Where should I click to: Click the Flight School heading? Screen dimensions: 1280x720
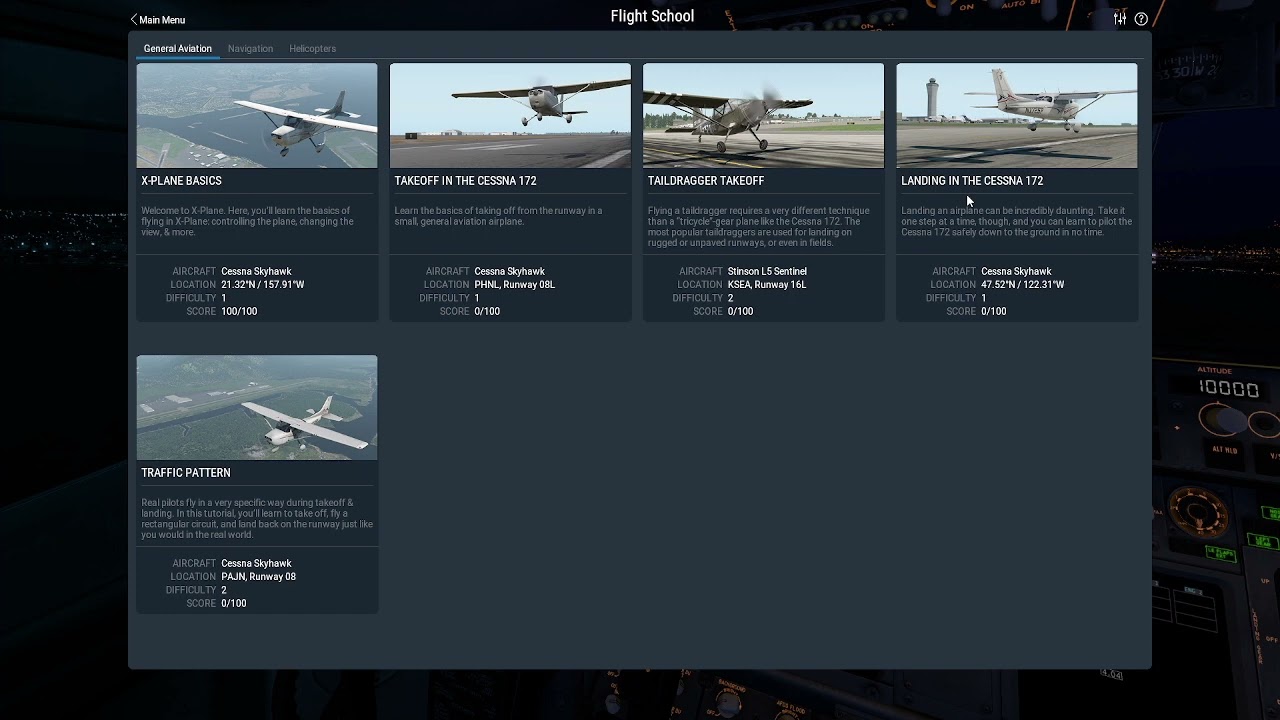pos(652,16)
